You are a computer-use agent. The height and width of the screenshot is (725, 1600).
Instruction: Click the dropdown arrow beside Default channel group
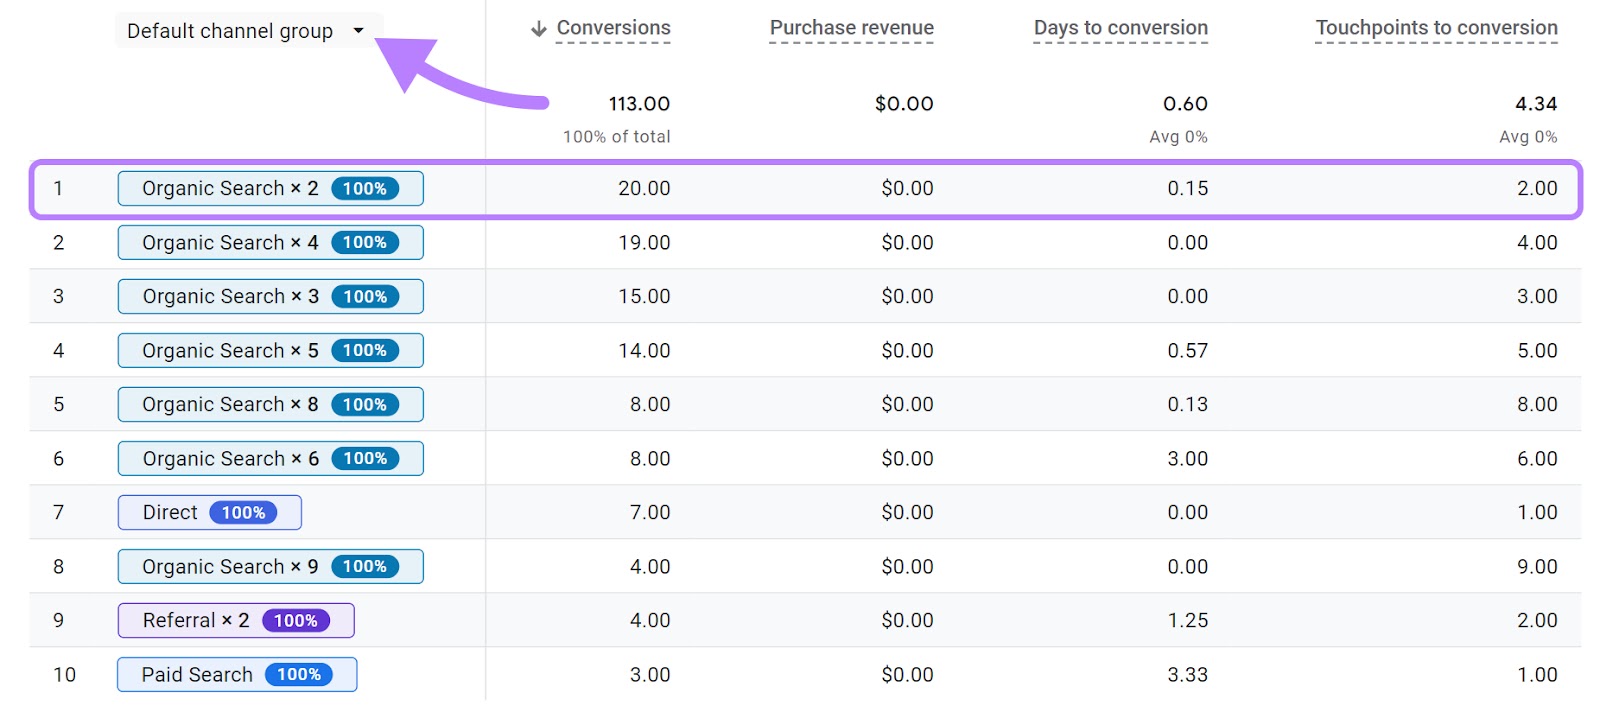(x=358, y=31)
